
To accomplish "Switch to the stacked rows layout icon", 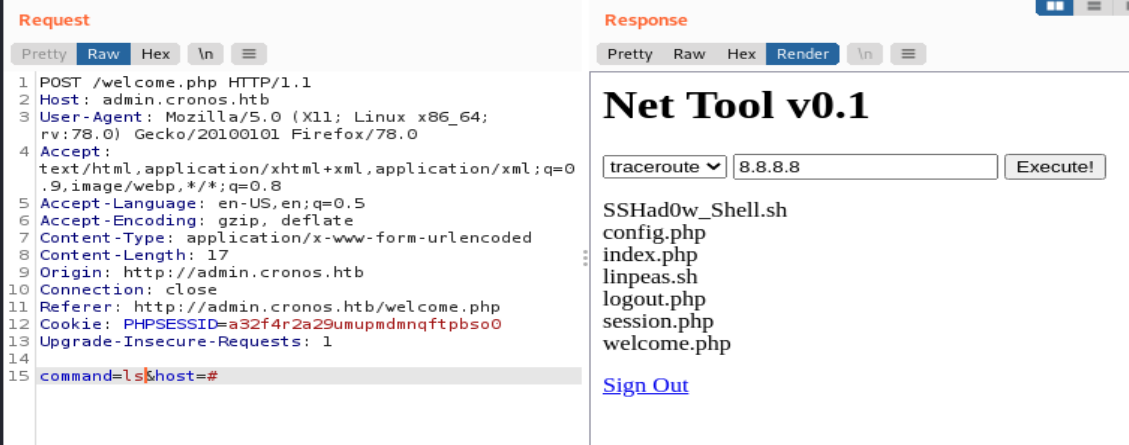I will coord(1093,6).
